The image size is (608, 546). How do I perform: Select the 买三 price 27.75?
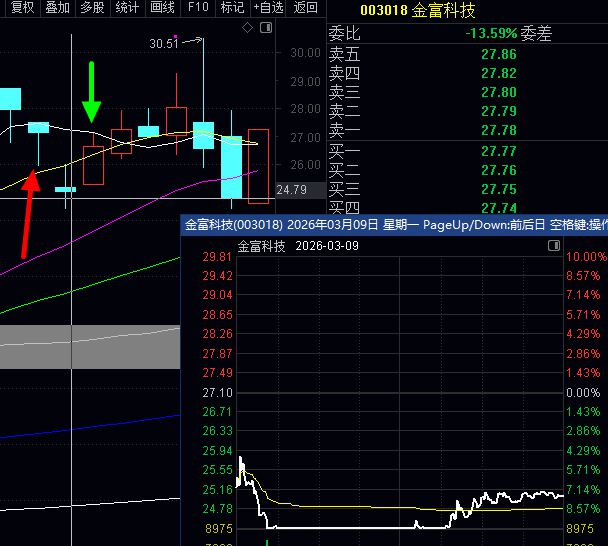[x=499, y=189]
